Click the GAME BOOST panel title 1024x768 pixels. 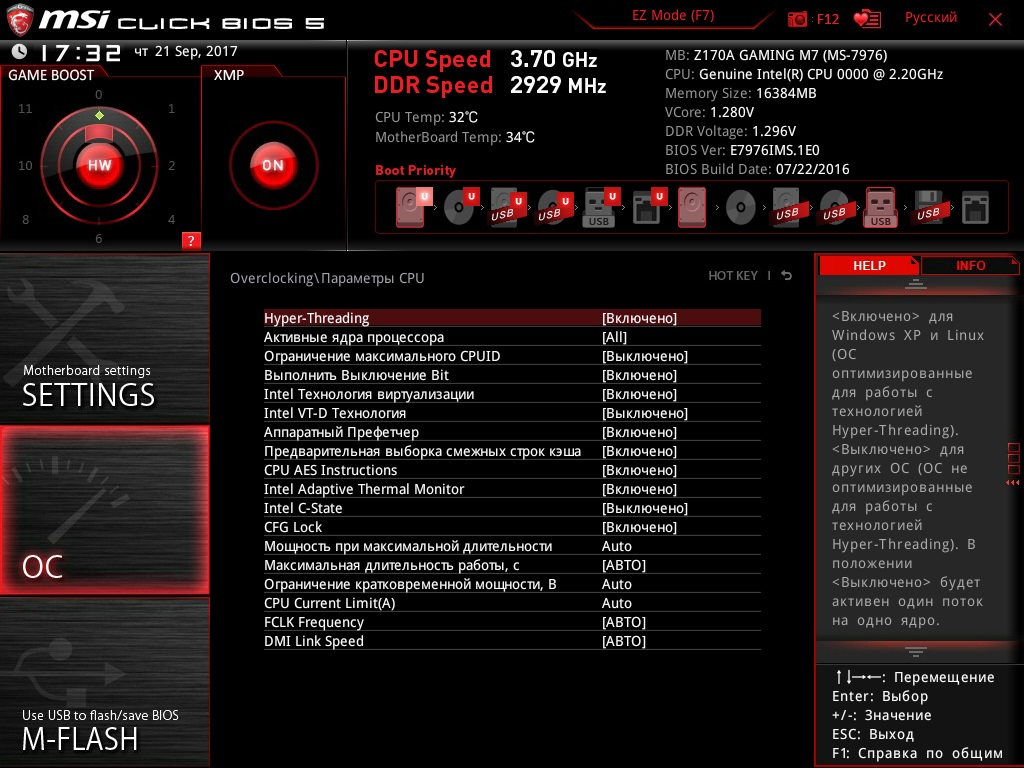click(x=51, y=75)
